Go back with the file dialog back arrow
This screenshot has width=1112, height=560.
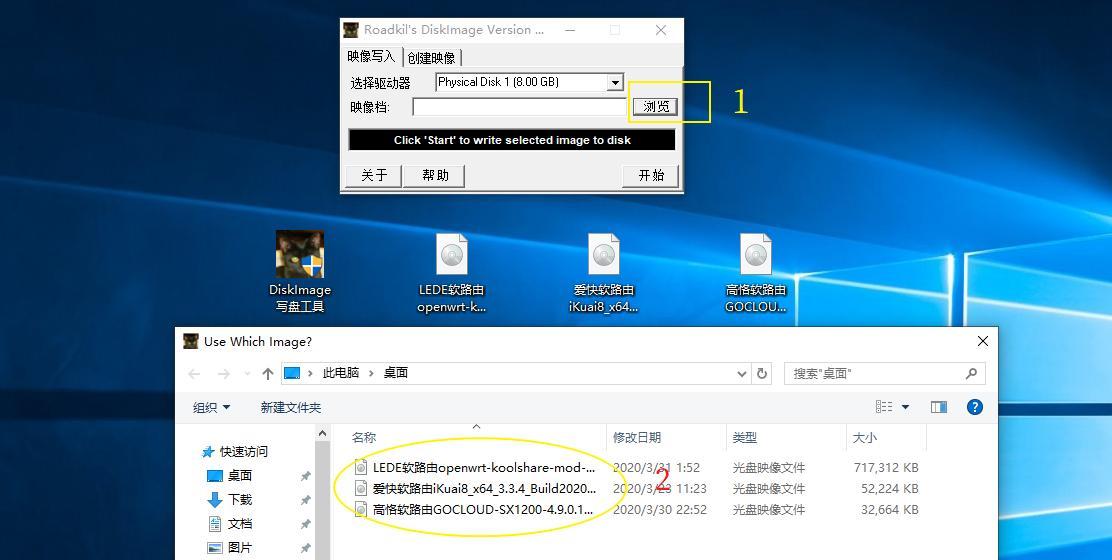coord(194,374)
